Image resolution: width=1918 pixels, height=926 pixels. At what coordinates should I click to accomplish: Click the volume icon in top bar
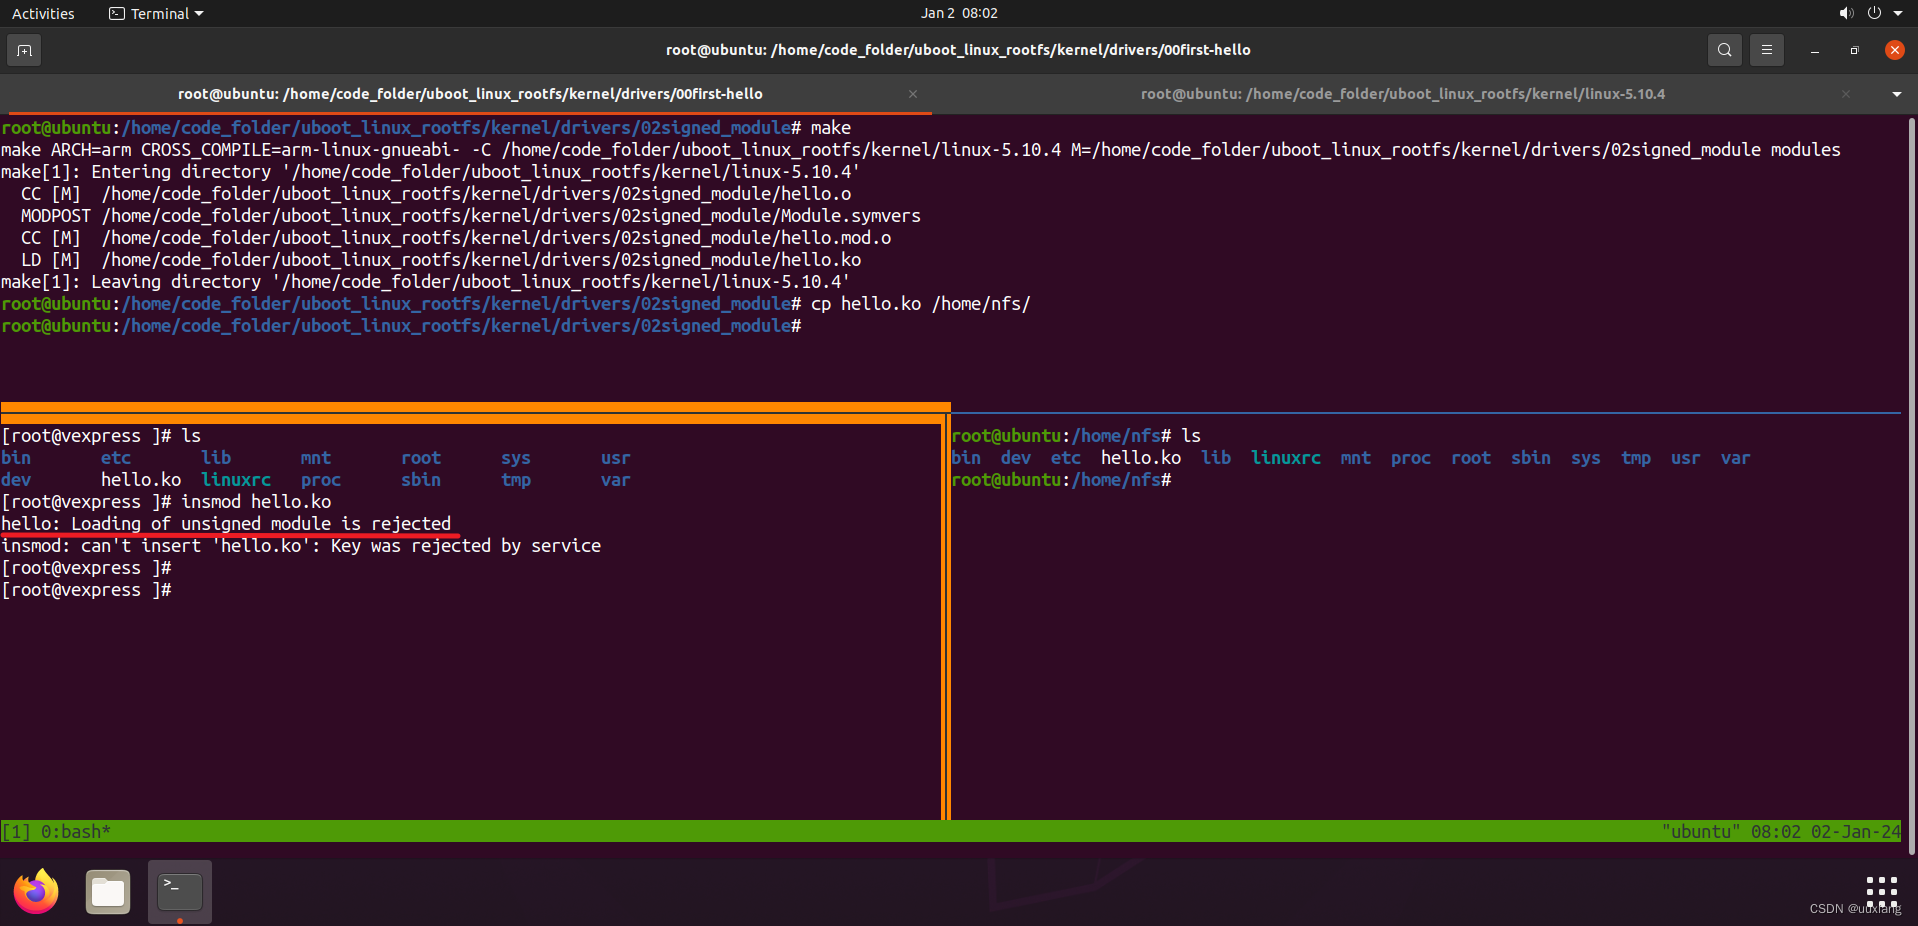pyautogui.click(x=1846, y=13)
